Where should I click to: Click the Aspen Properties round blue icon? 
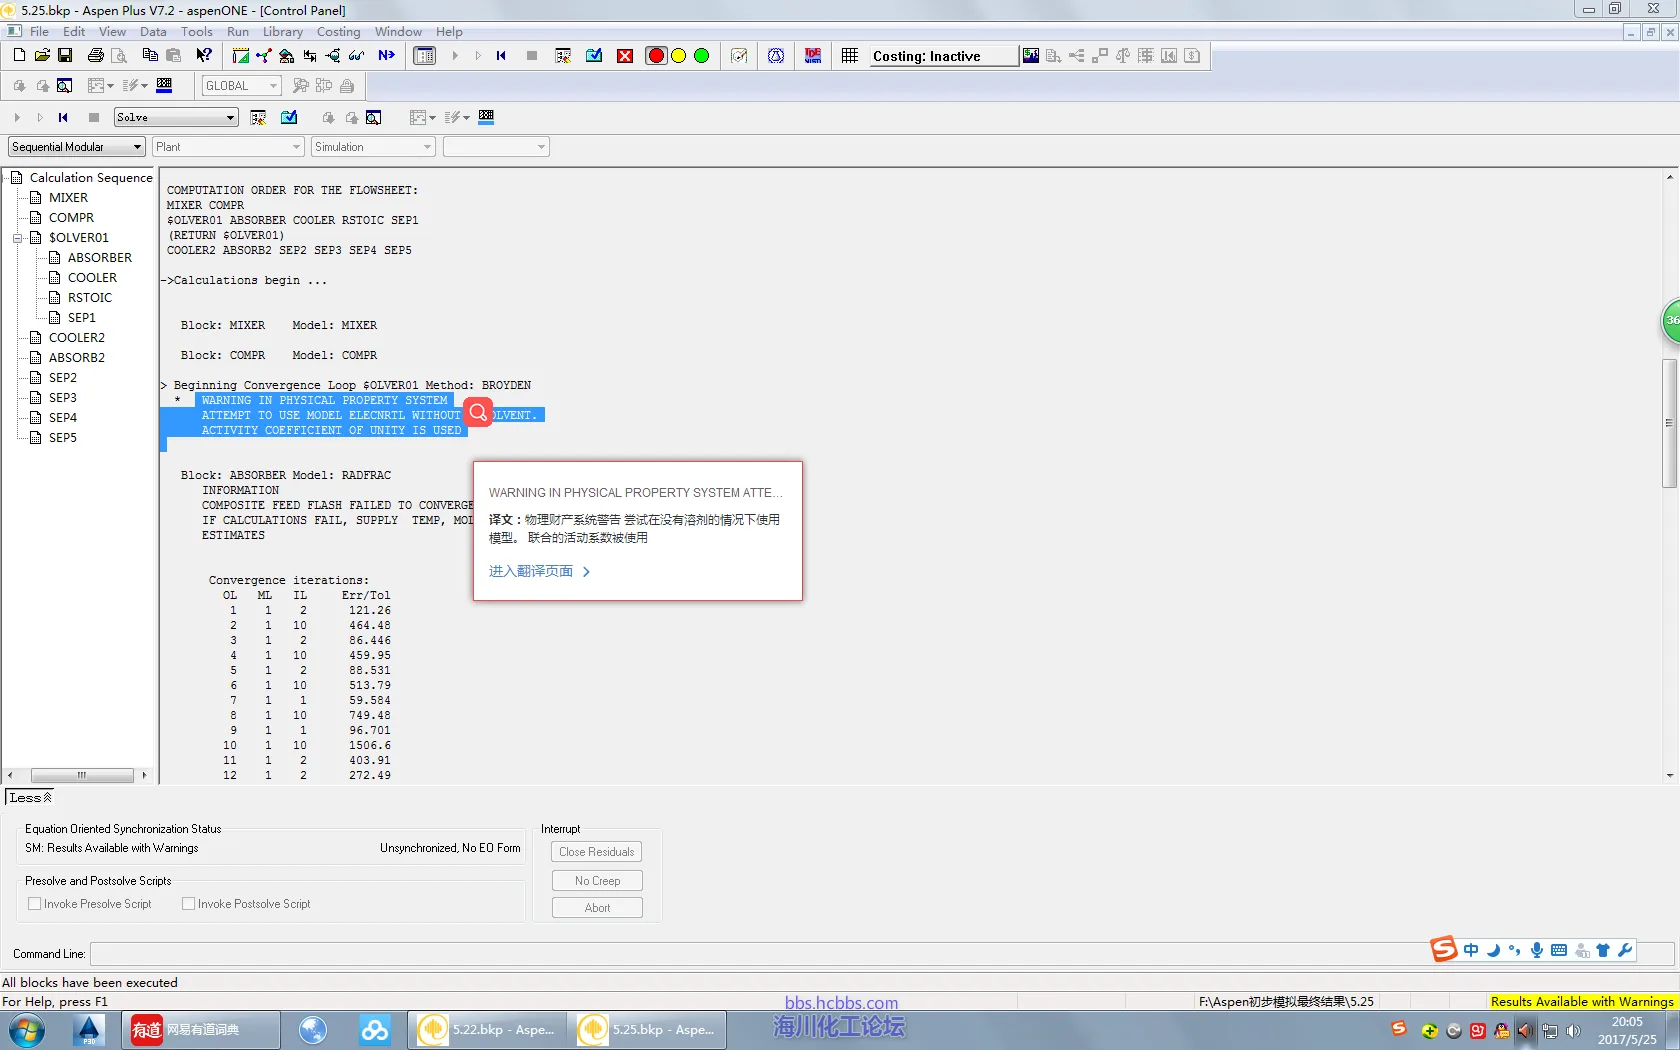[x=776, y=56]
